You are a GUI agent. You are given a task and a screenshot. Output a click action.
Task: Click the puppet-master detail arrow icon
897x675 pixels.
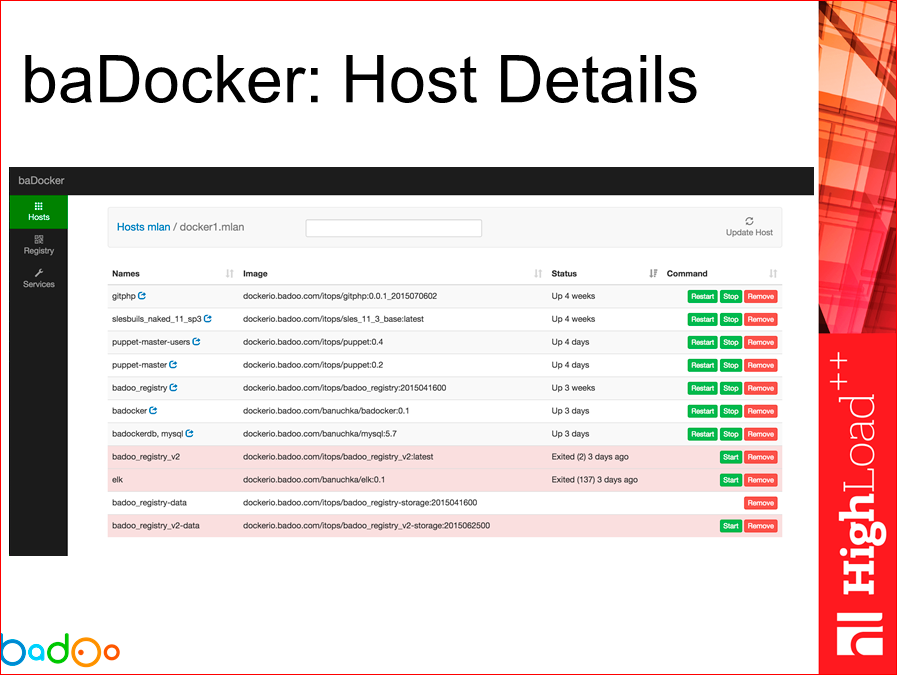(x=174, y=364)
